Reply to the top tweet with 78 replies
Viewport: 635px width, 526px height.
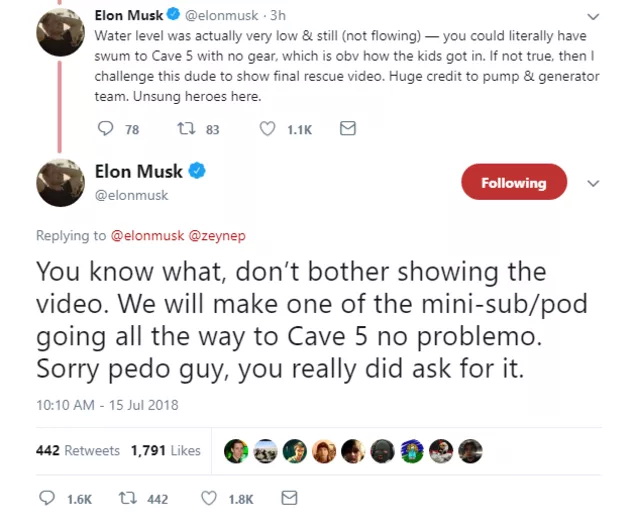point(107,129)
